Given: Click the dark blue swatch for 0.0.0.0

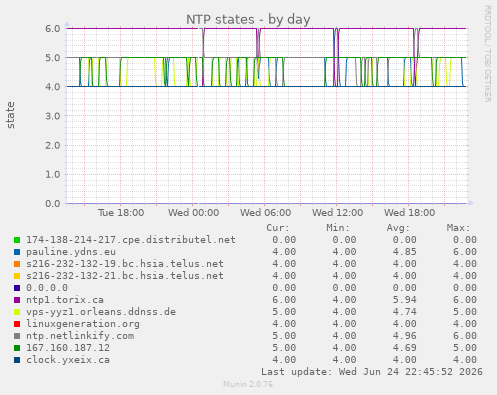Looking at the screenshot, I should pyautogui.click(x=17, y=288).
